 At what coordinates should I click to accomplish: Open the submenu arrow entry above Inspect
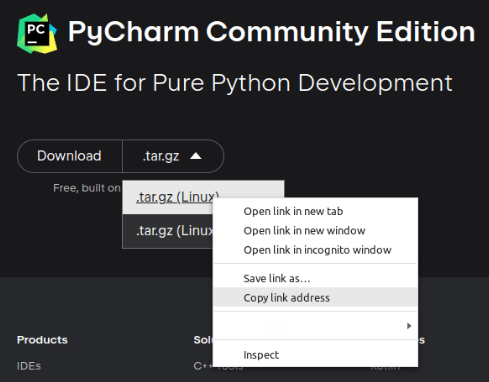315,326
